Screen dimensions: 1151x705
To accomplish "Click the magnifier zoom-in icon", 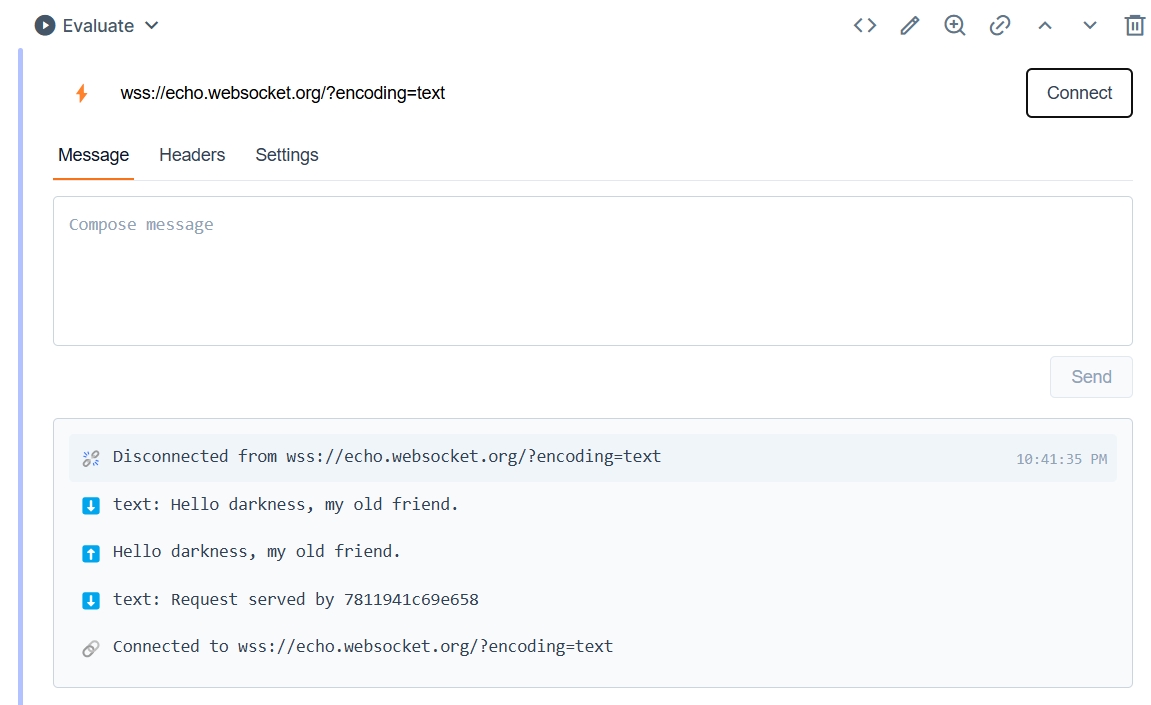I will point(955,25).
